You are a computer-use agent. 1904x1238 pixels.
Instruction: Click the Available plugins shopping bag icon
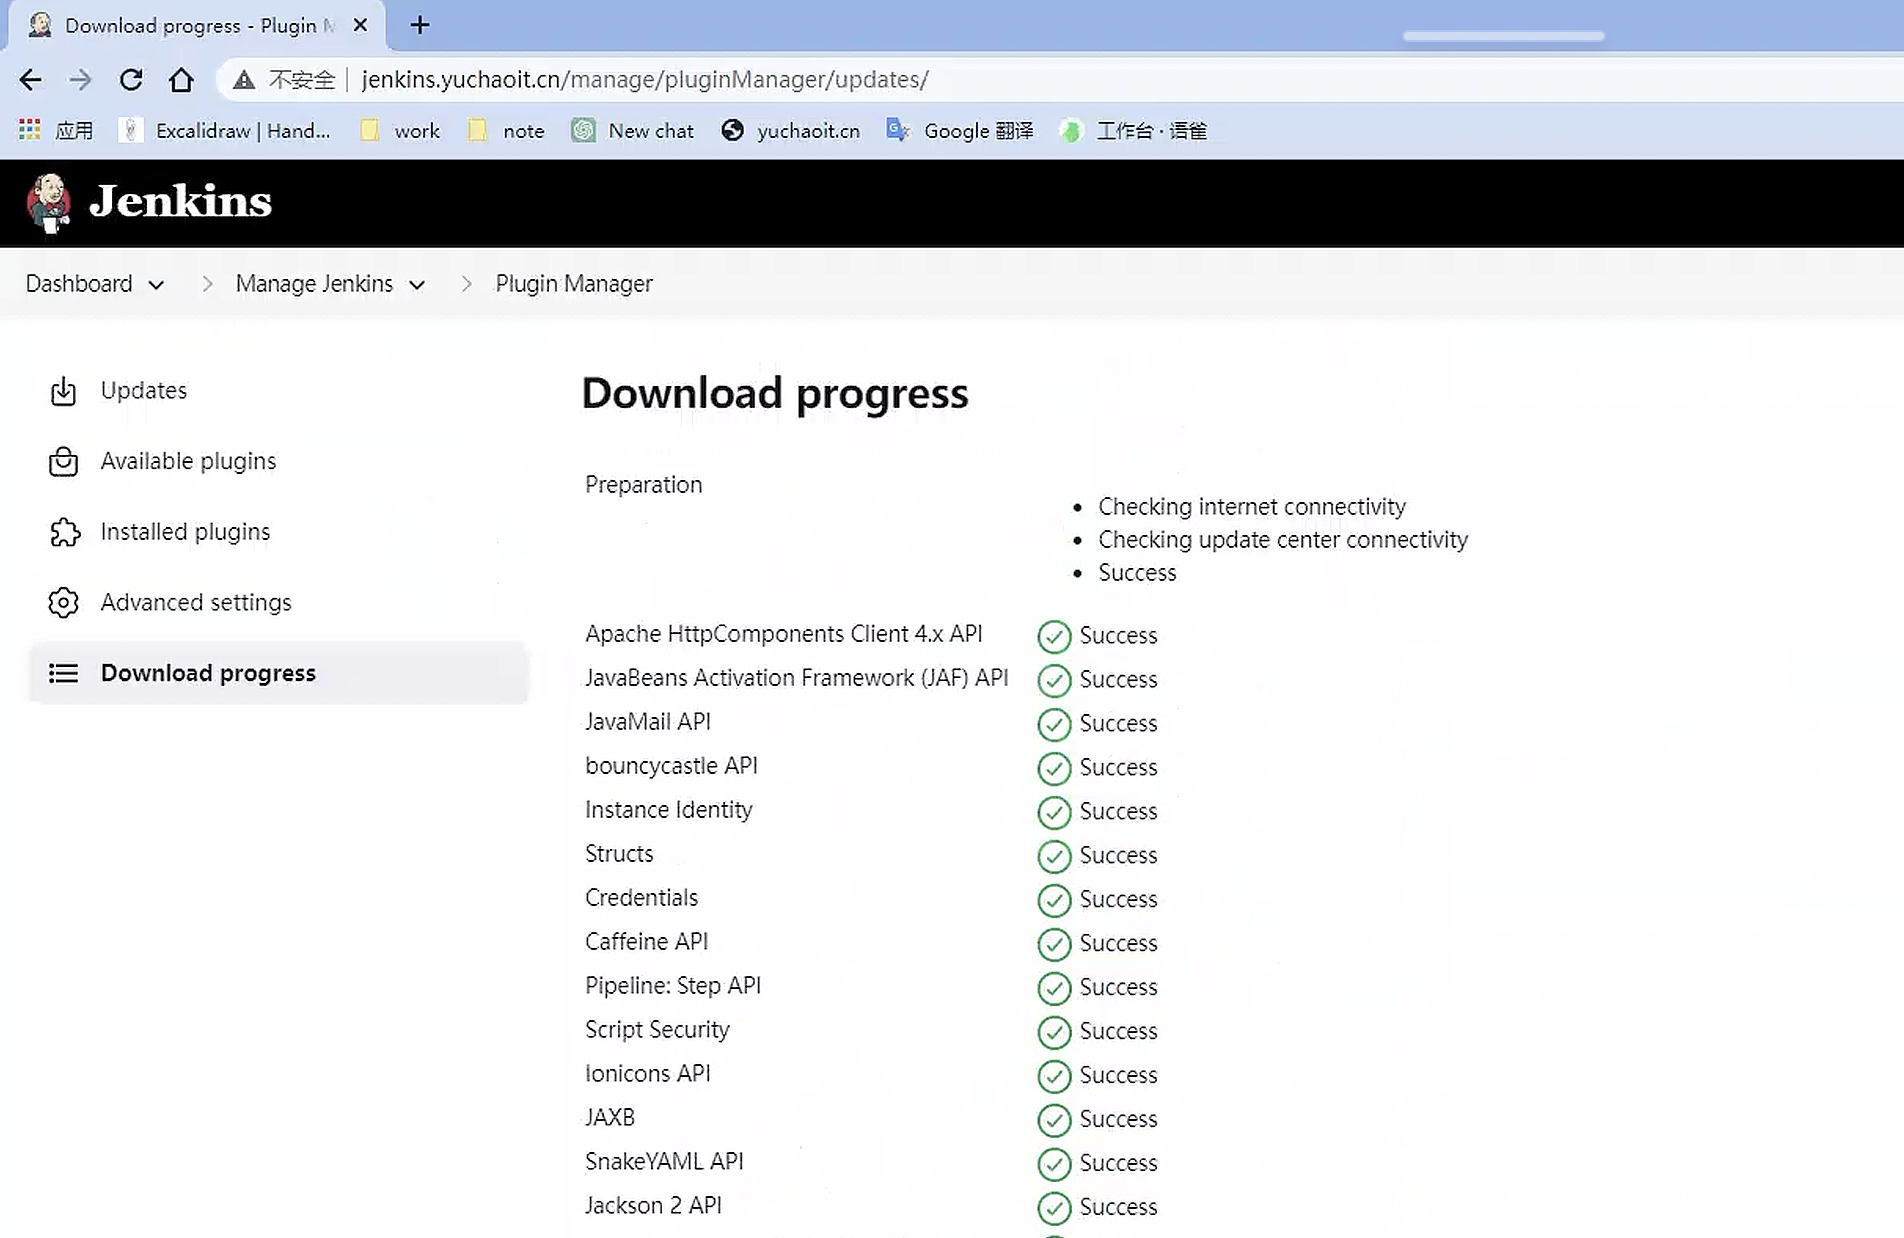pos(63,461)
